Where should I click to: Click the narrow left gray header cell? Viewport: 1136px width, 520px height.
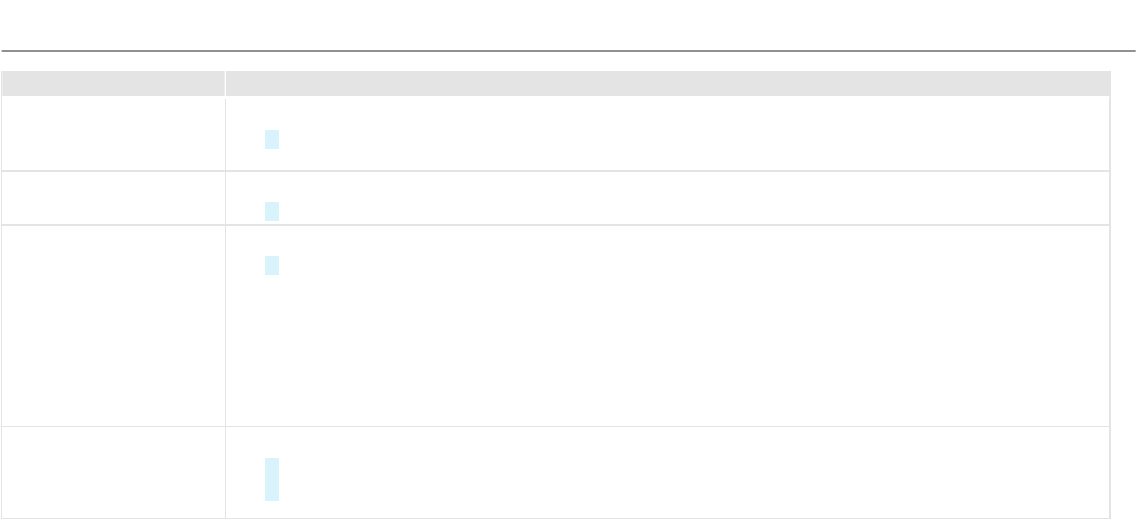click(112, 83)
